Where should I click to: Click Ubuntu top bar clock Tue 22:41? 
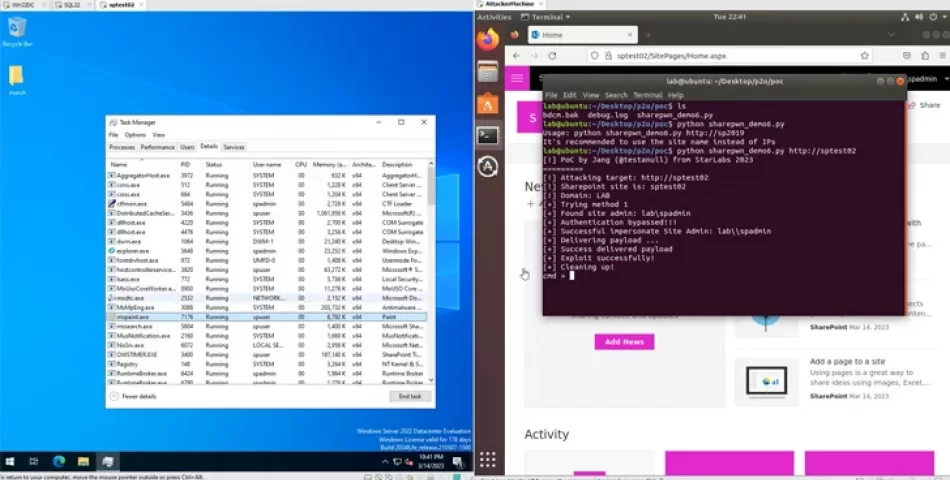click(729, 17)
